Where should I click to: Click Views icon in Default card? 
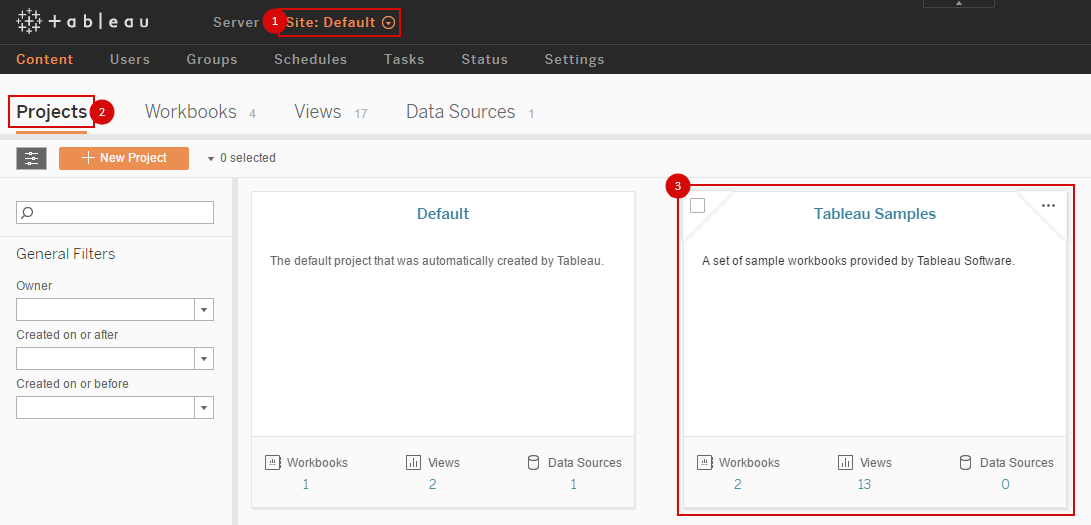tap(413, 462)
